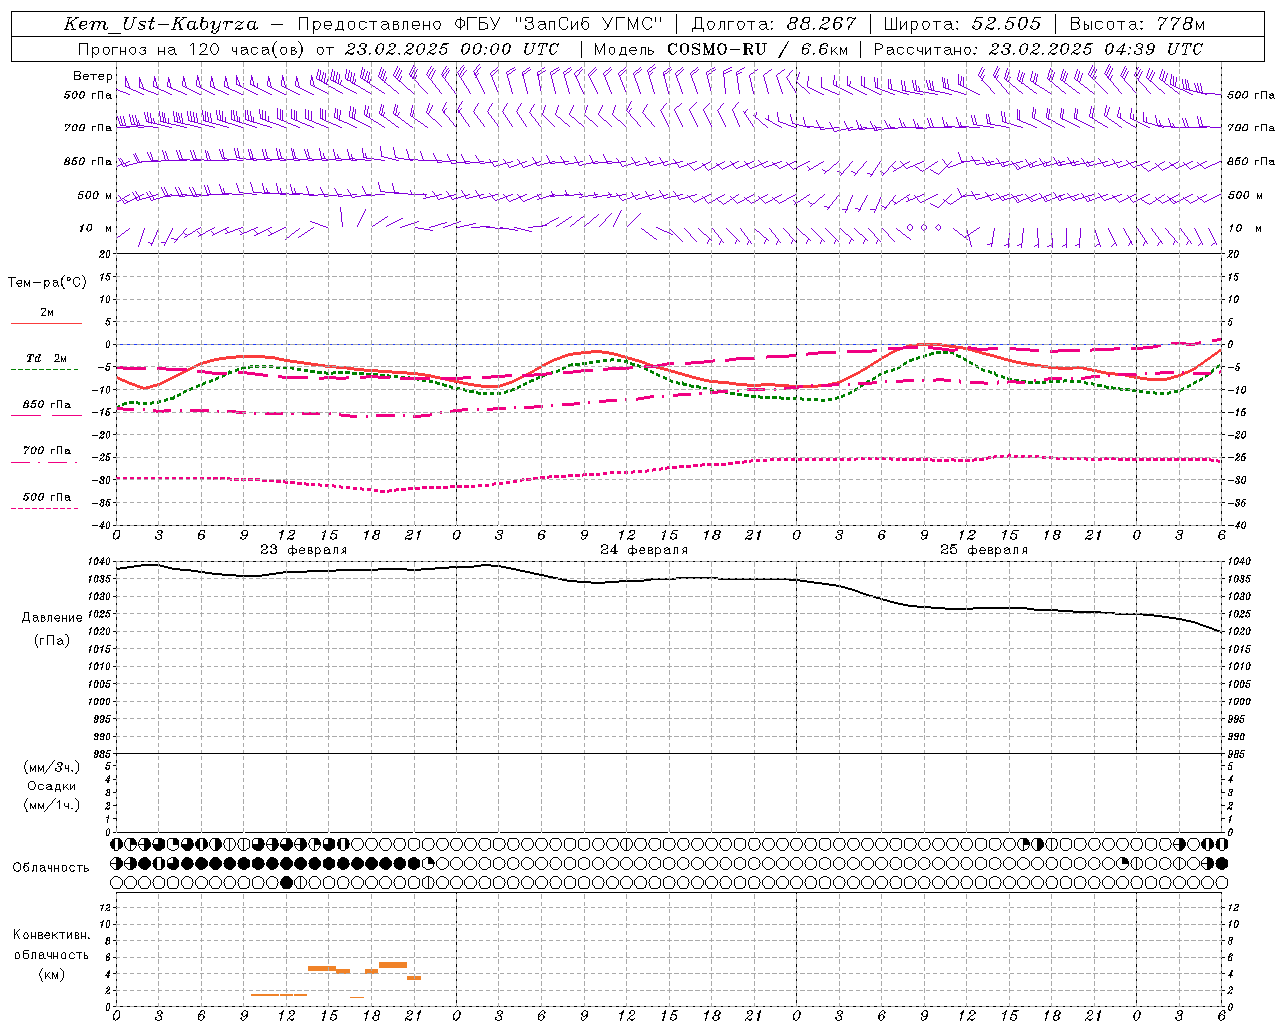Click the 500 м wind level label on the left
The image size is (1280, 1024).
(x=95, y=195)
